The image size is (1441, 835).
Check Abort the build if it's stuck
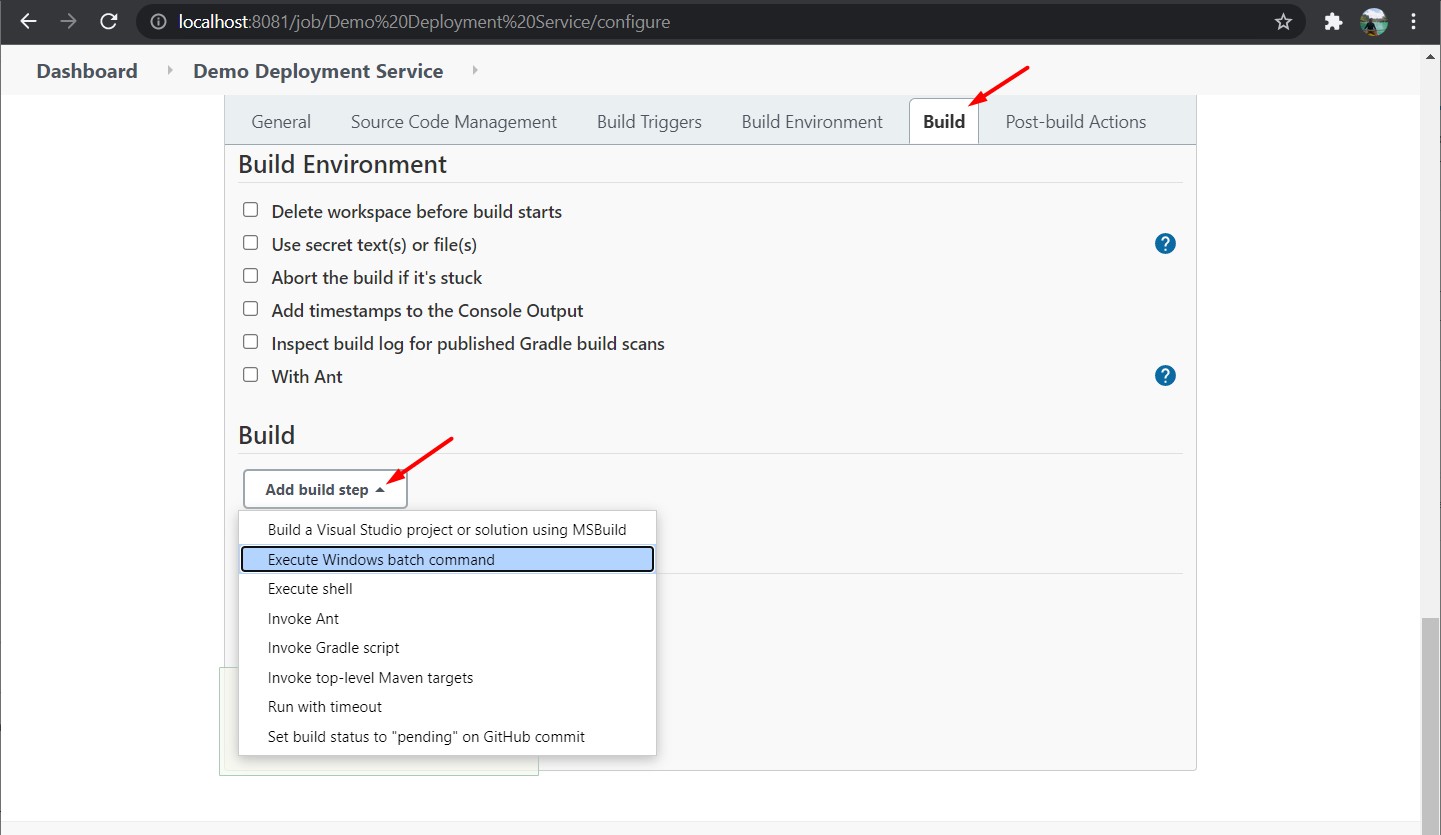[x=251, y=277]
